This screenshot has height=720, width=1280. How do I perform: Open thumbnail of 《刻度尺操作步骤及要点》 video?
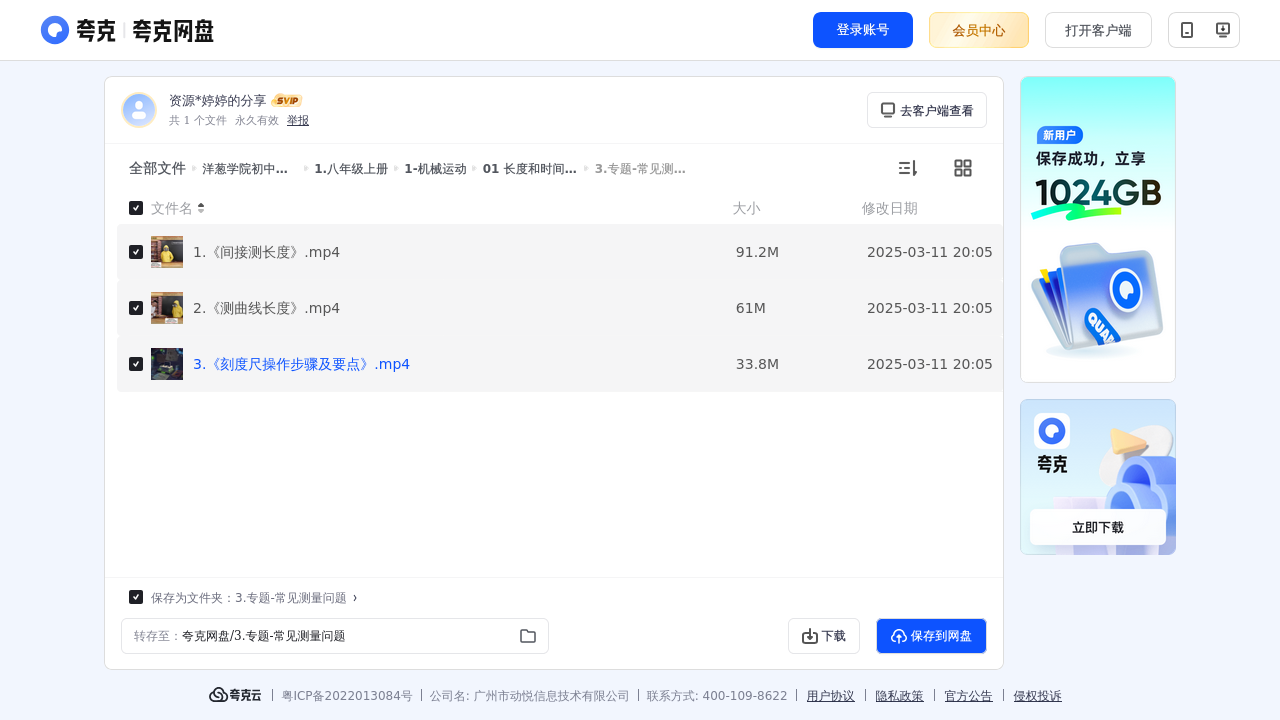[x=167, y=364]
